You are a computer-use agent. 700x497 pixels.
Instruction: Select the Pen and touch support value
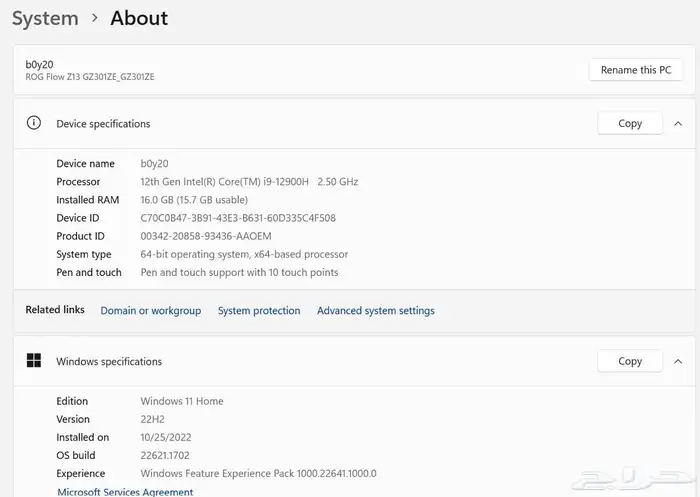pos(239,272)
